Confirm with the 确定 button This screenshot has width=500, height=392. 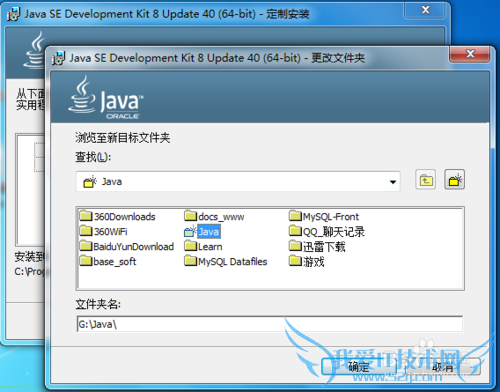pyautogui.click(x=359, y=367)
